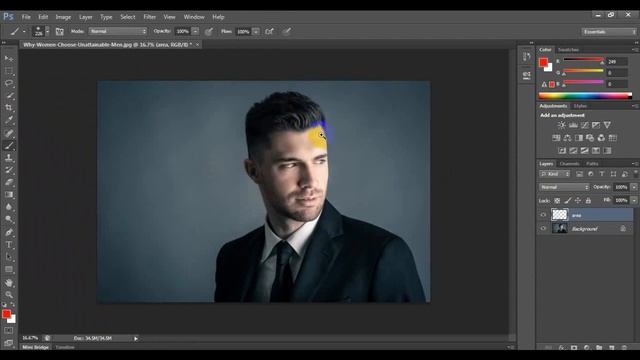Image resolution: width=640 pixels, height=360 pixels.
Task: Select the Blur tool
Action: point(9,207)
